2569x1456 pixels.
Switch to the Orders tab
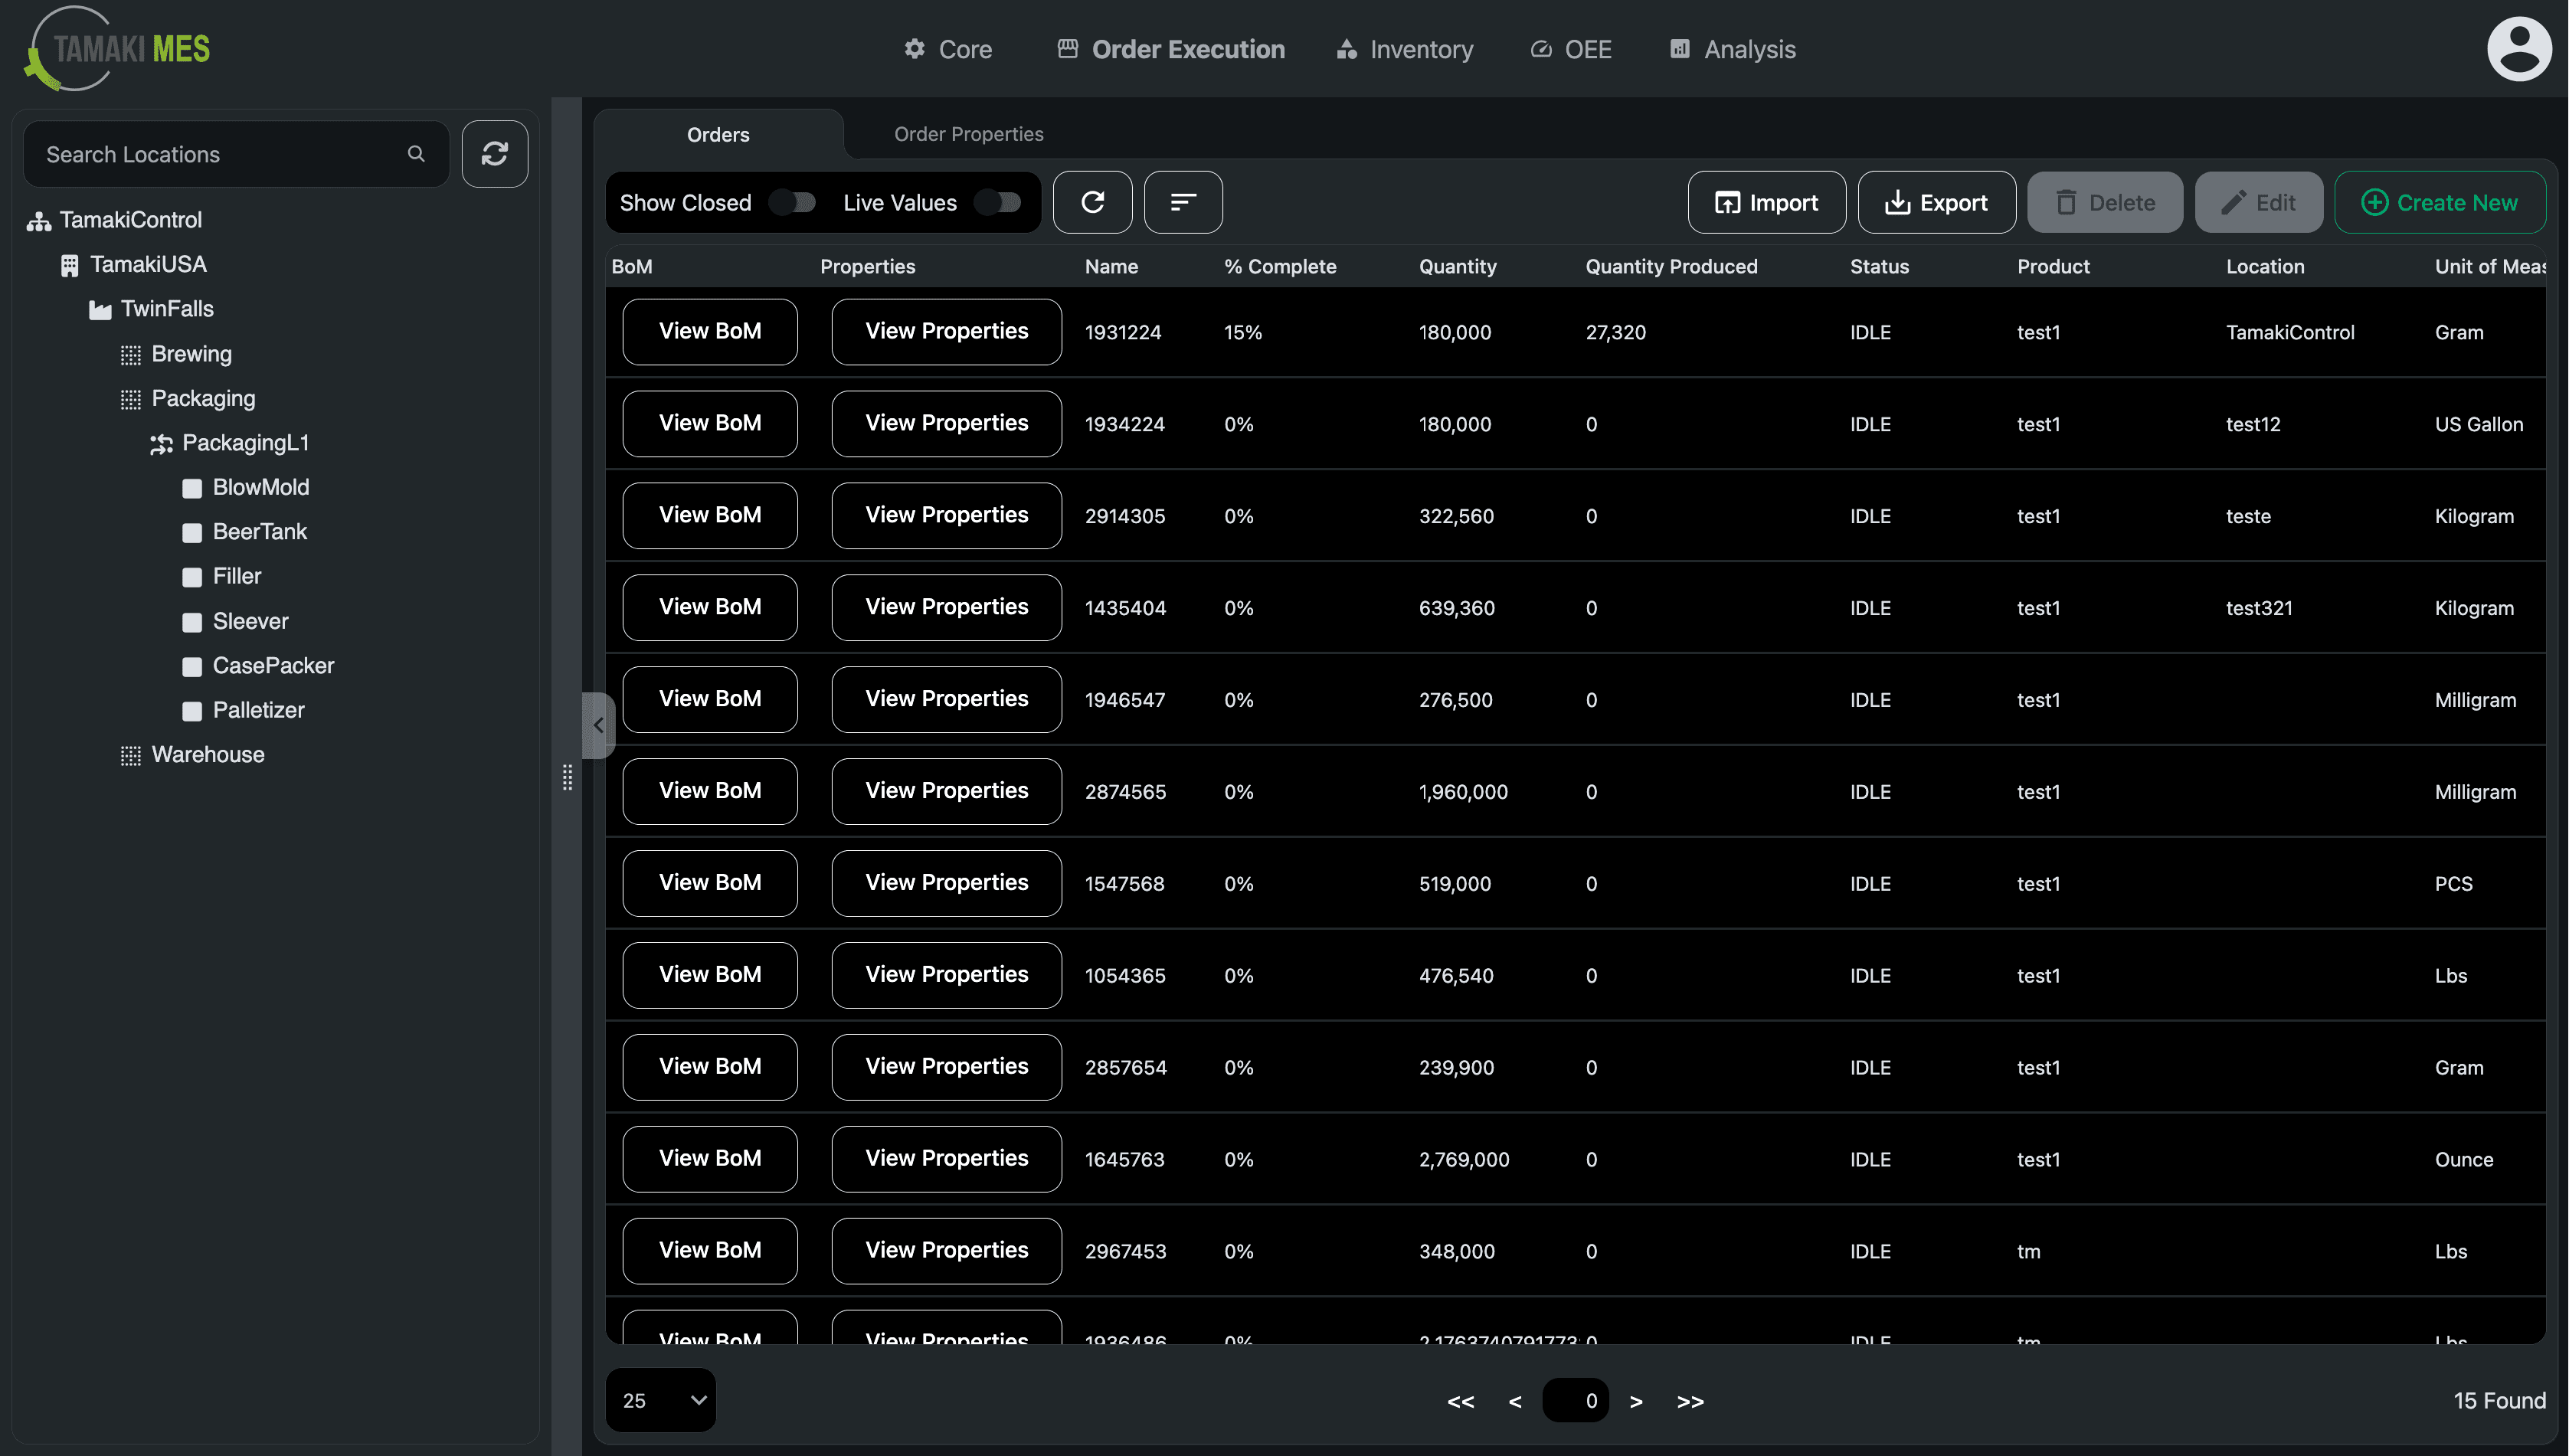pyautogui.click(x=718, y=134)
